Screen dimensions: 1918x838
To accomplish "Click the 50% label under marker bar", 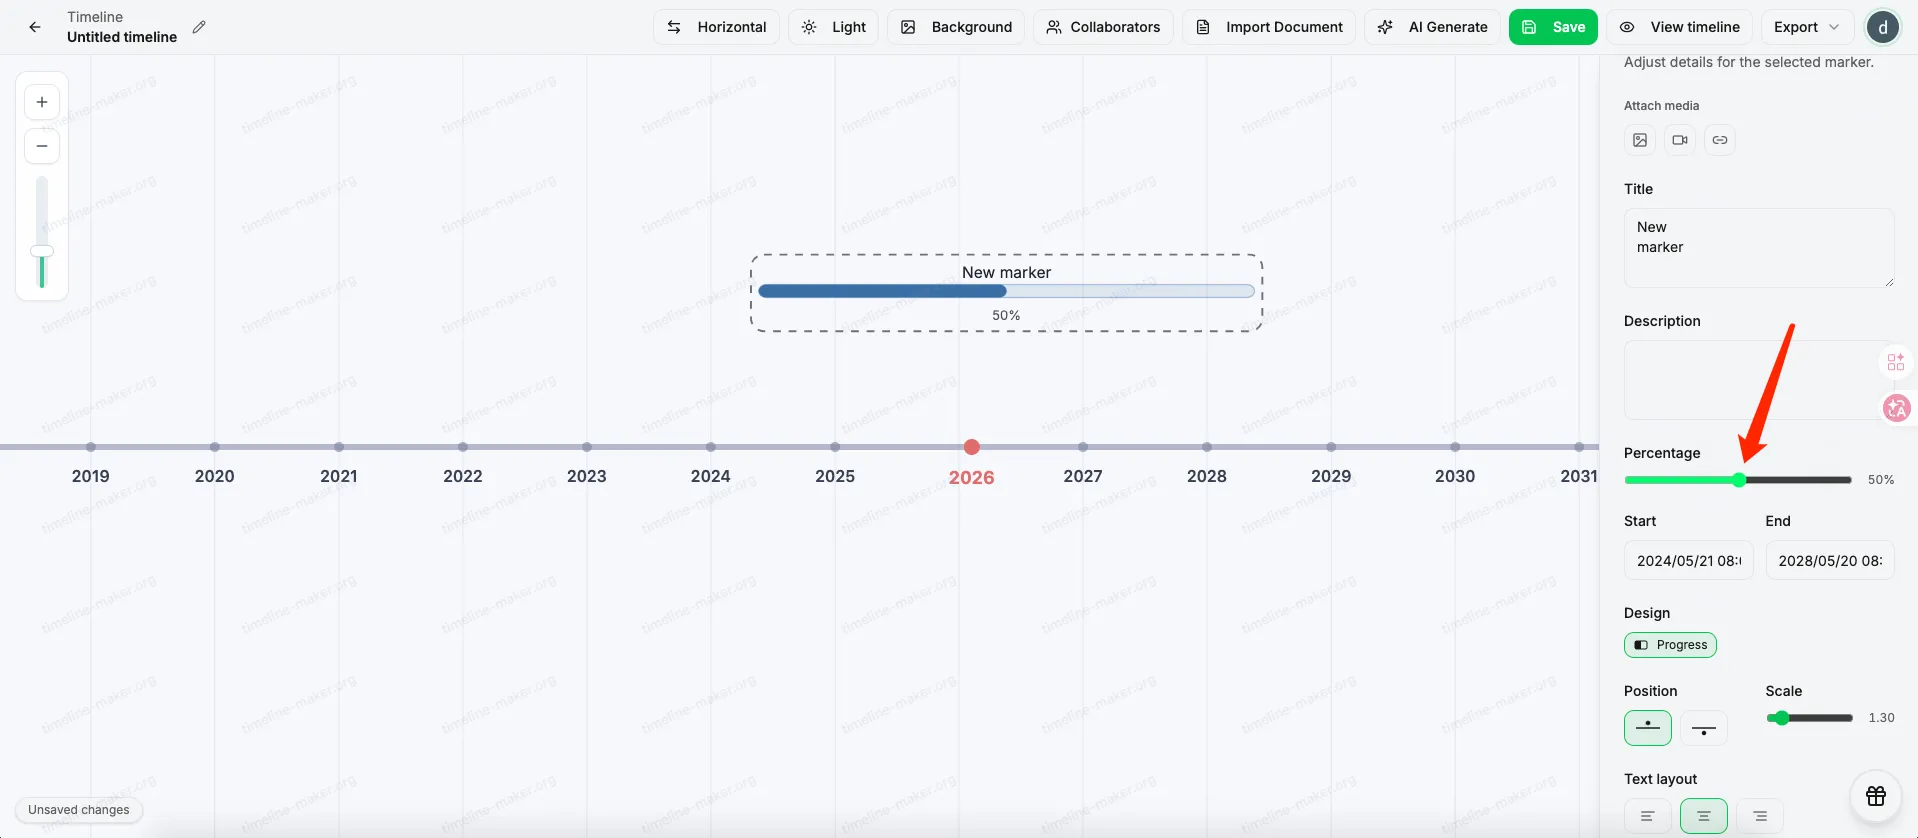I will click(1006, 315).
